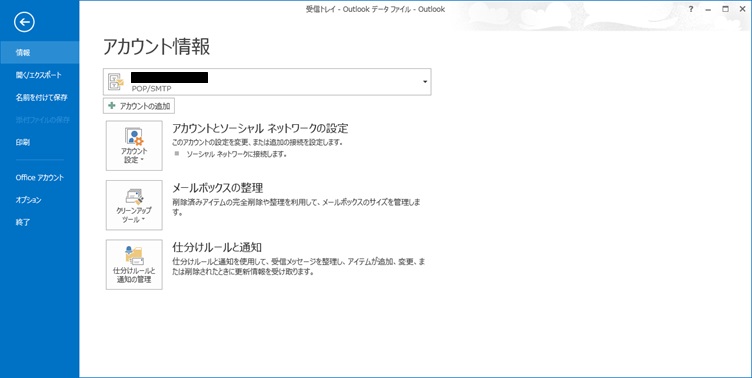Image resolution: width=752 pixels, height=378 pixels.
Task: Open Office アカウント page
Action: pyautogui.click(x=39, y=177)
